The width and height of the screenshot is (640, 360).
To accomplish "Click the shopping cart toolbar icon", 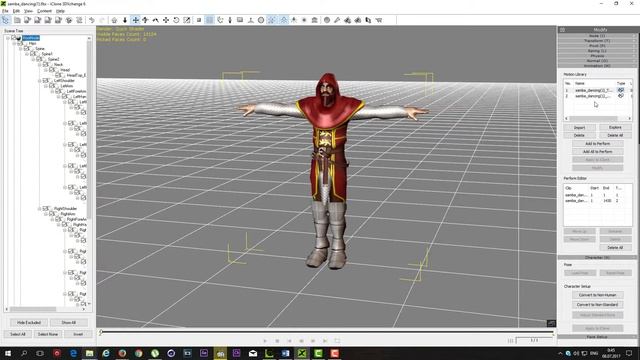I will [379, 20].
